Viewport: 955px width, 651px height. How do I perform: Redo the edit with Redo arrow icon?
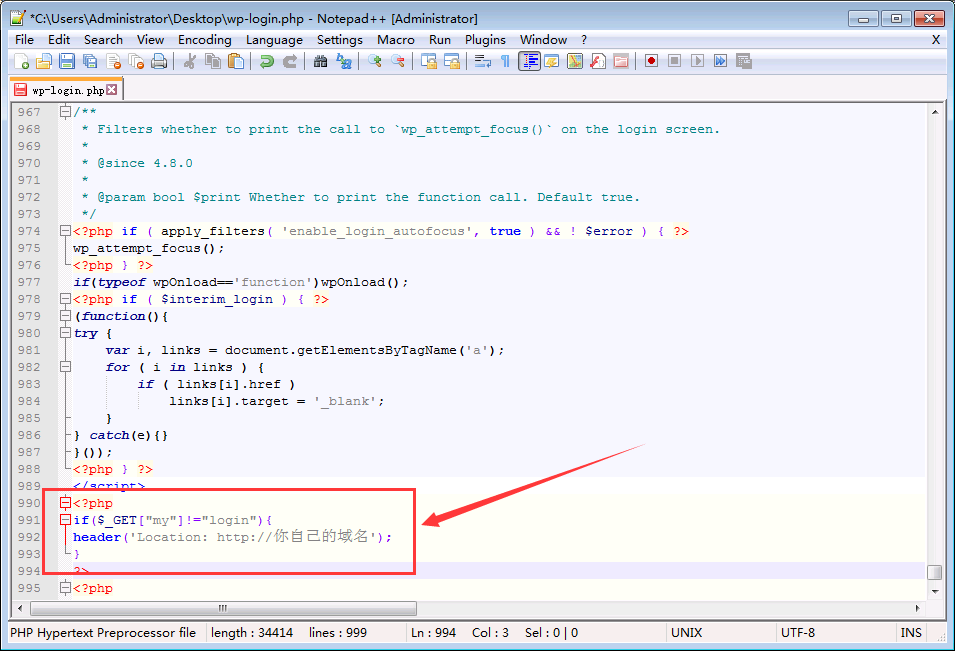[290, 62]
